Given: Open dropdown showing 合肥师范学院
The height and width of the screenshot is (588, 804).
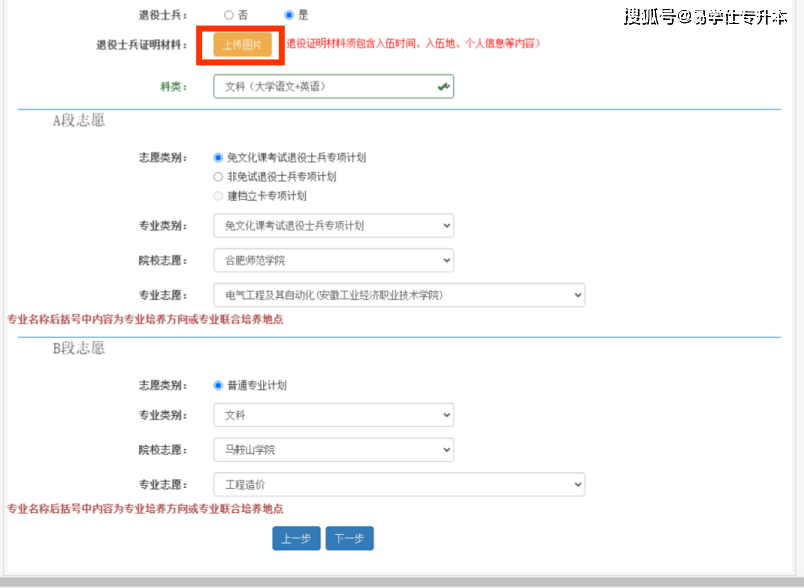Looking at the screenshot, I should pyautogui.click(x=333, y=260).
